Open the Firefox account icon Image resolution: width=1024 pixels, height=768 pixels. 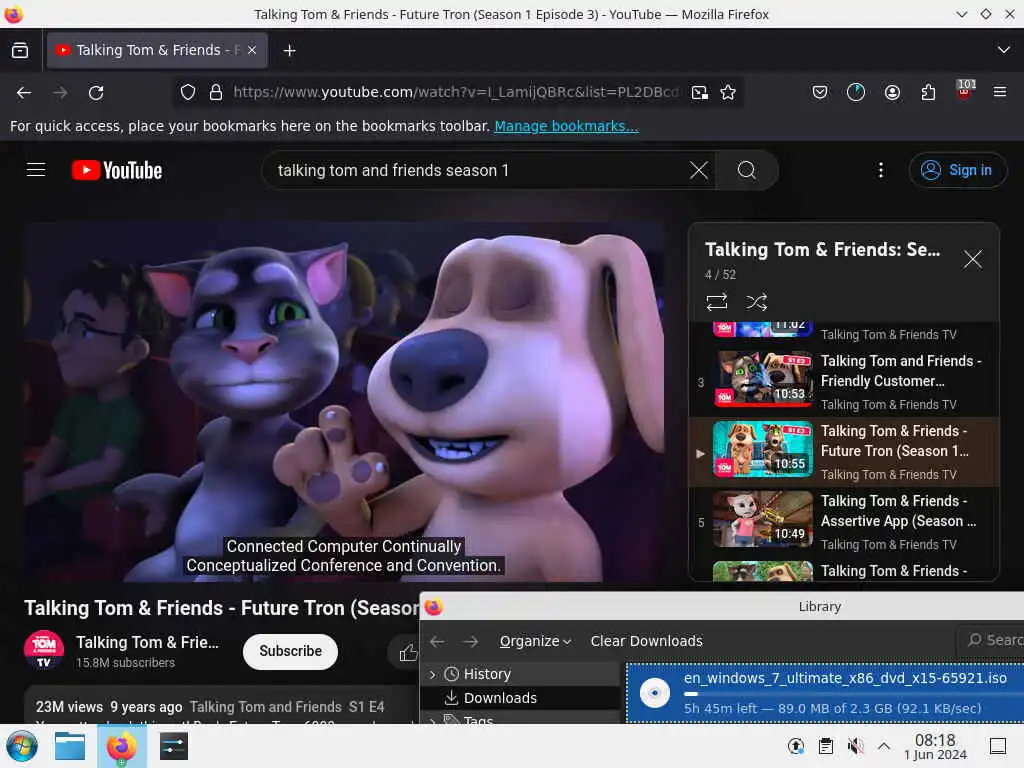[x=892, y=92]
